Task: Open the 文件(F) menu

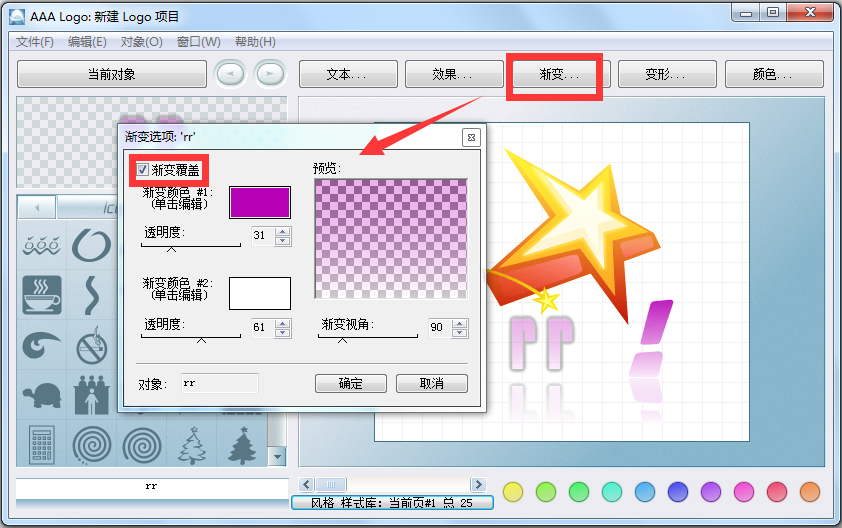Action: [x=35, y=42]
